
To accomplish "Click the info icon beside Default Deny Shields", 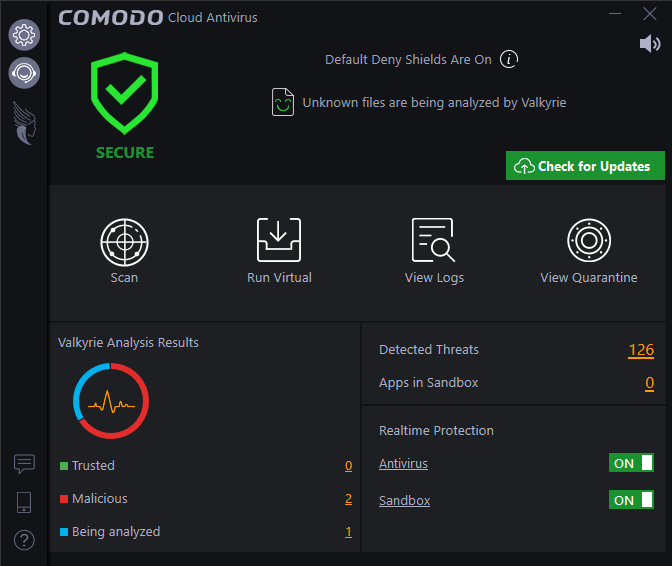I will pos(509,59).
